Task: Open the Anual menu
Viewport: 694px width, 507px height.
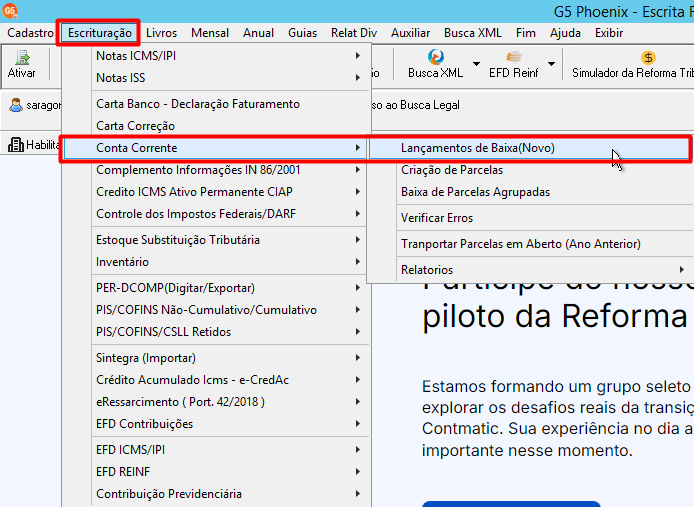Action: [x=258, y=33]
